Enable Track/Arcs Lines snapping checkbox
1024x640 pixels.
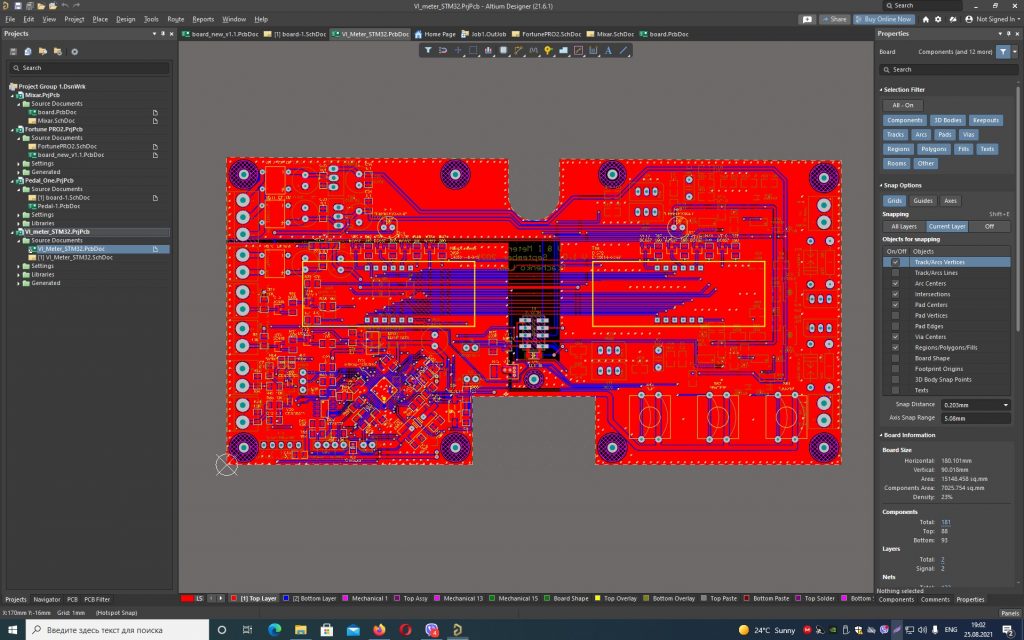point(895,273)
